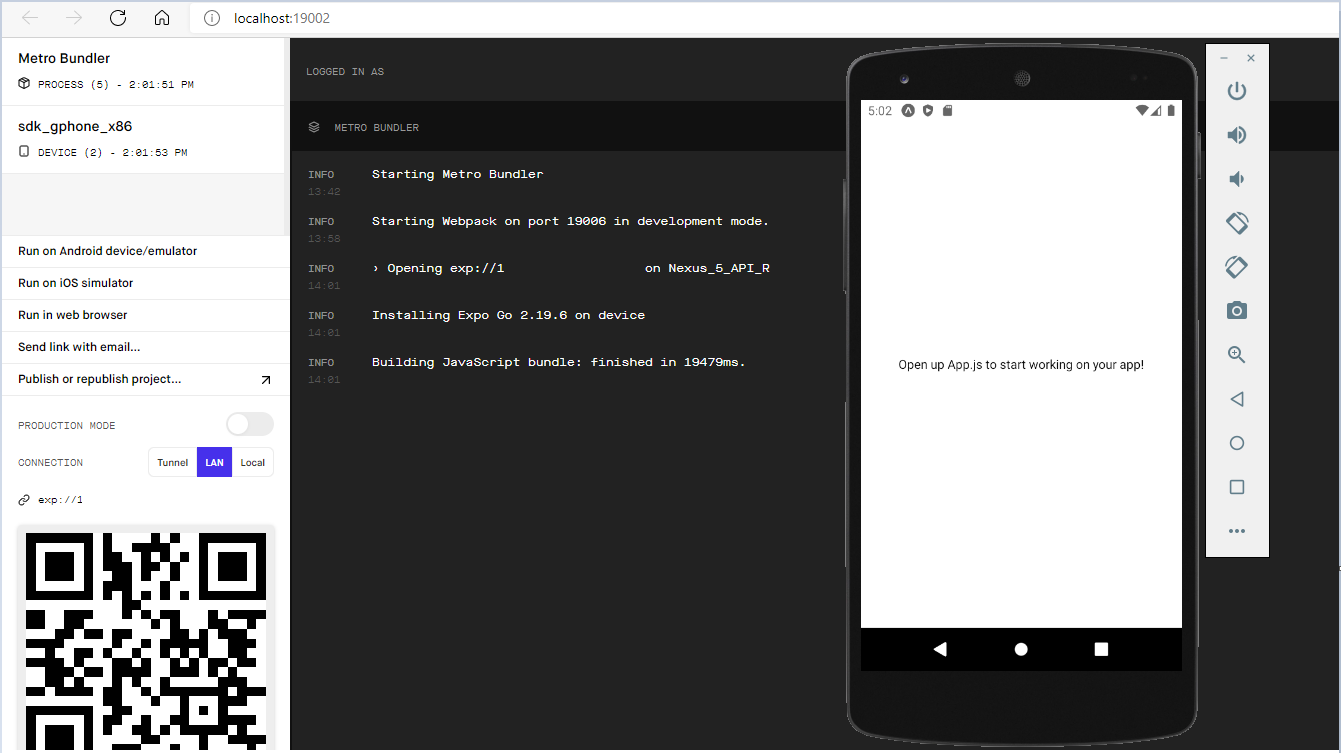Click emulator toolbar home circle
1341x753 pixels.
pyautogui.click(x=1237, y=443)
